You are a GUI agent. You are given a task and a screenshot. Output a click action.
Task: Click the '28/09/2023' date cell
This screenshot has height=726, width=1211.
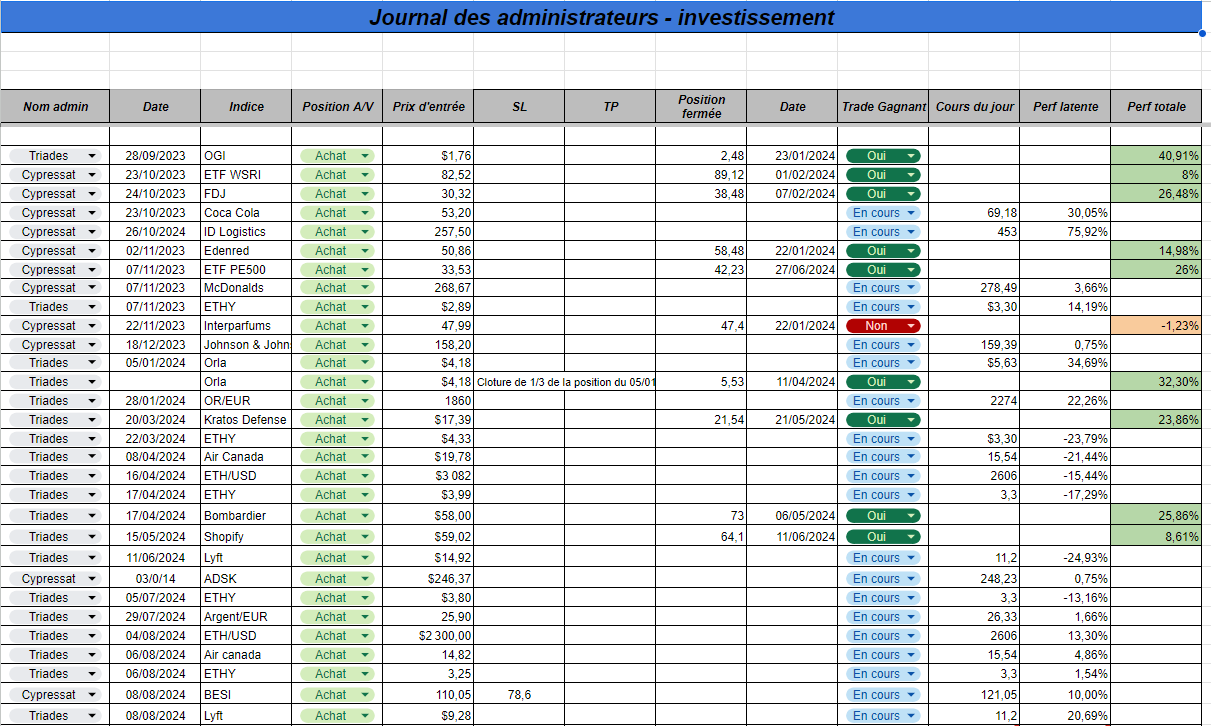[155, 156]
